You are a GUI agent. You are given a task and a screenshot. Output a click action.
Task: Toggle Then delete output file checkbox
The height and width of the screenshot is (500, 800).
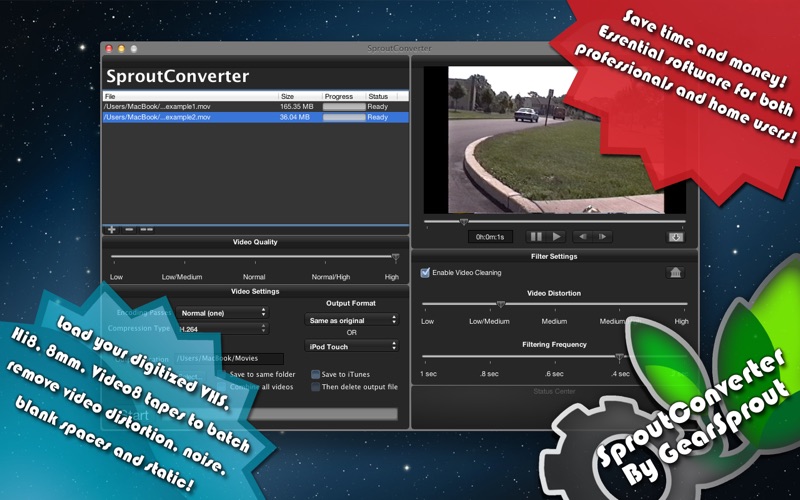pos(315,387)
